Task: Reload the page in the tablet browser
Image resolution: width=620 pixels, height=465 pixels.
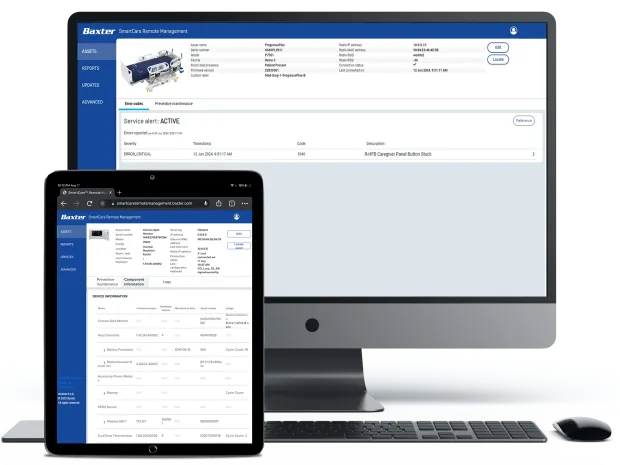Action: tap(89, 203)
